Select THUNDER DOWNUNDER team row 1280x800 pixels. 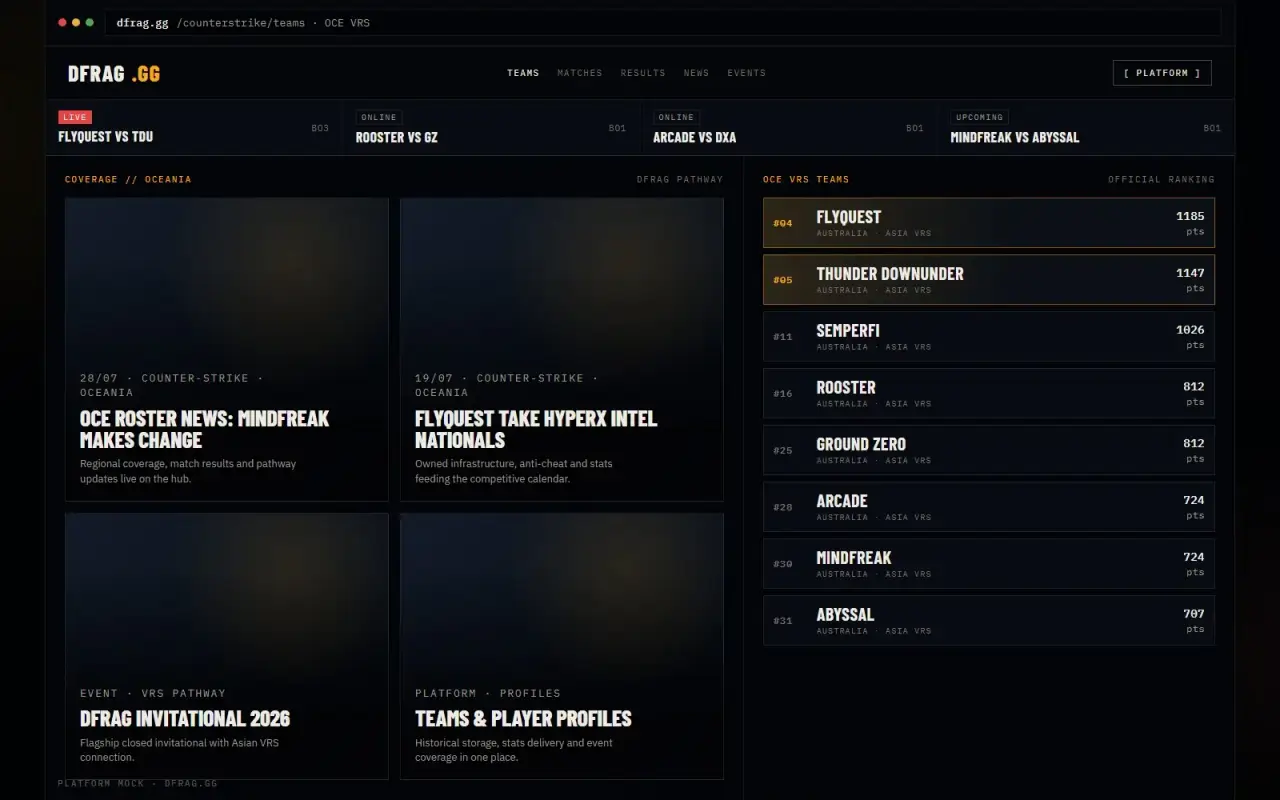pyautogui.click(x=989, y=280)
